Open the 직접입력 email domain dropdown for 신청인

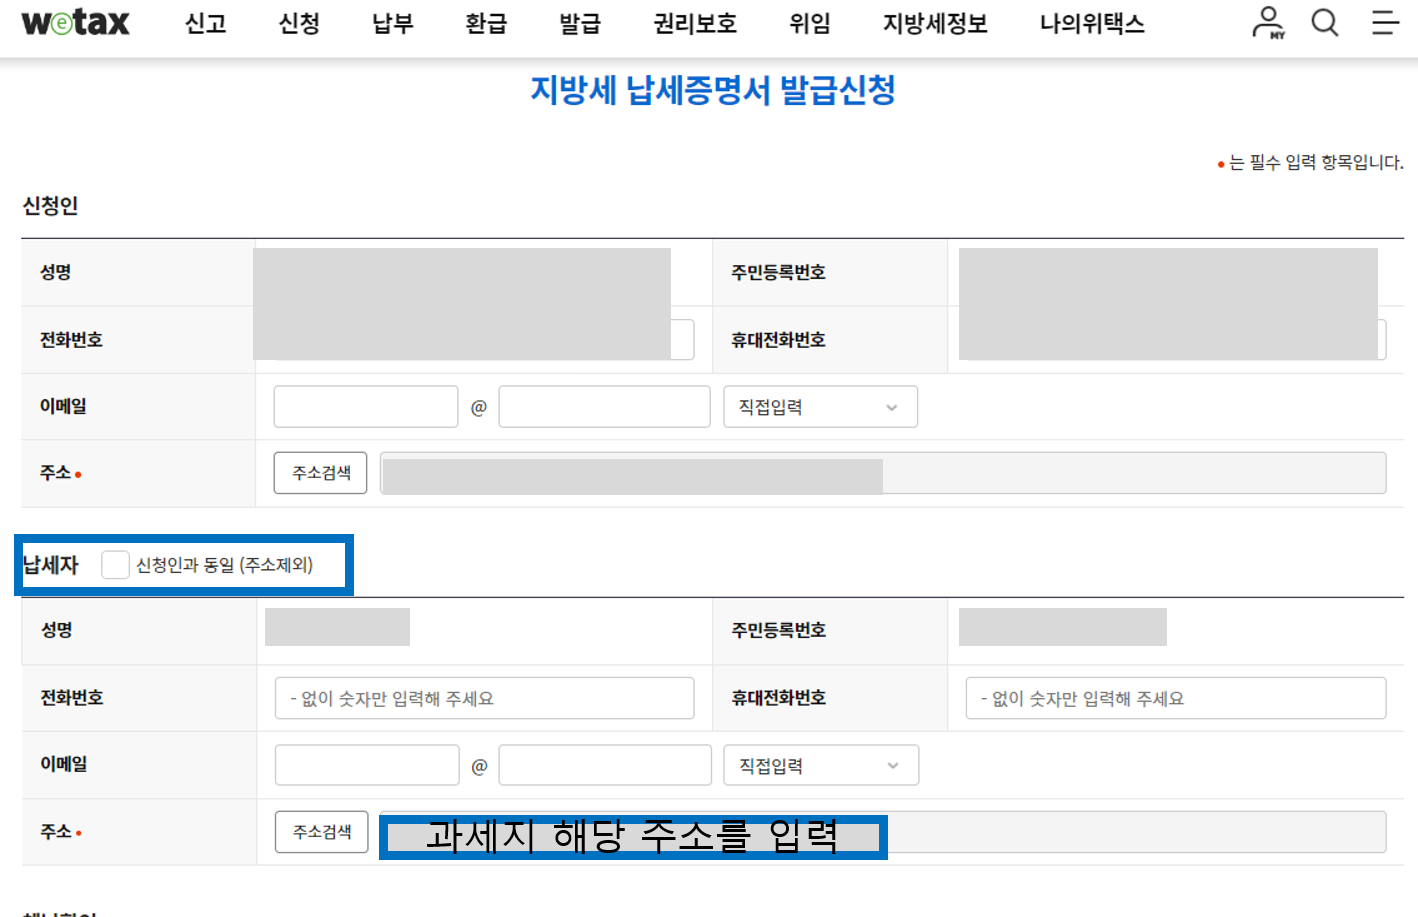click(820, 406)
